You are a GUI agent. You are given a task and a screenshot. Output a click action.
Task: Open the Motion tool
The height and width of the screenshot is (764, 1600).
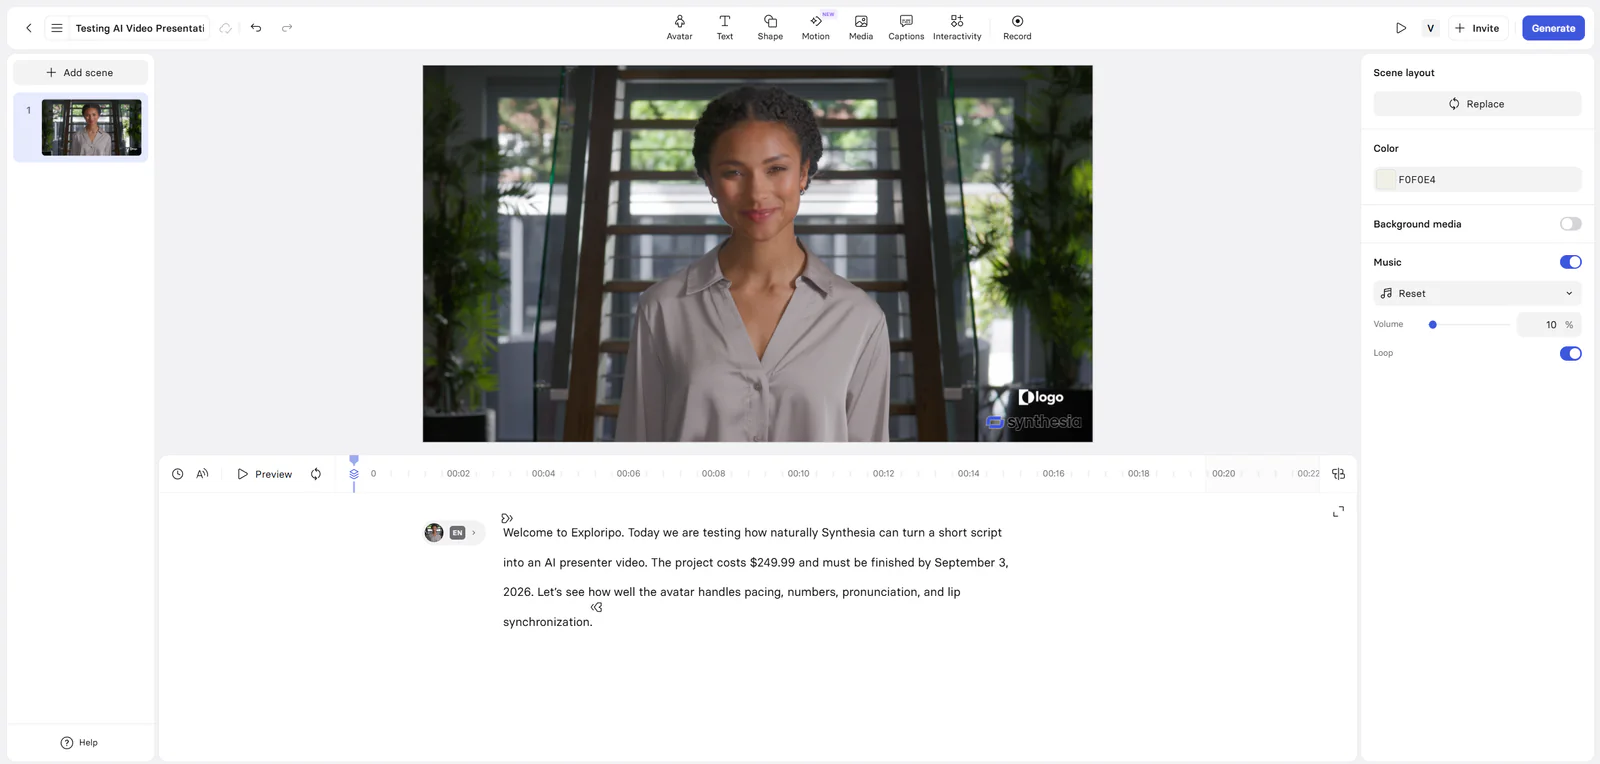tap(816, 28)
